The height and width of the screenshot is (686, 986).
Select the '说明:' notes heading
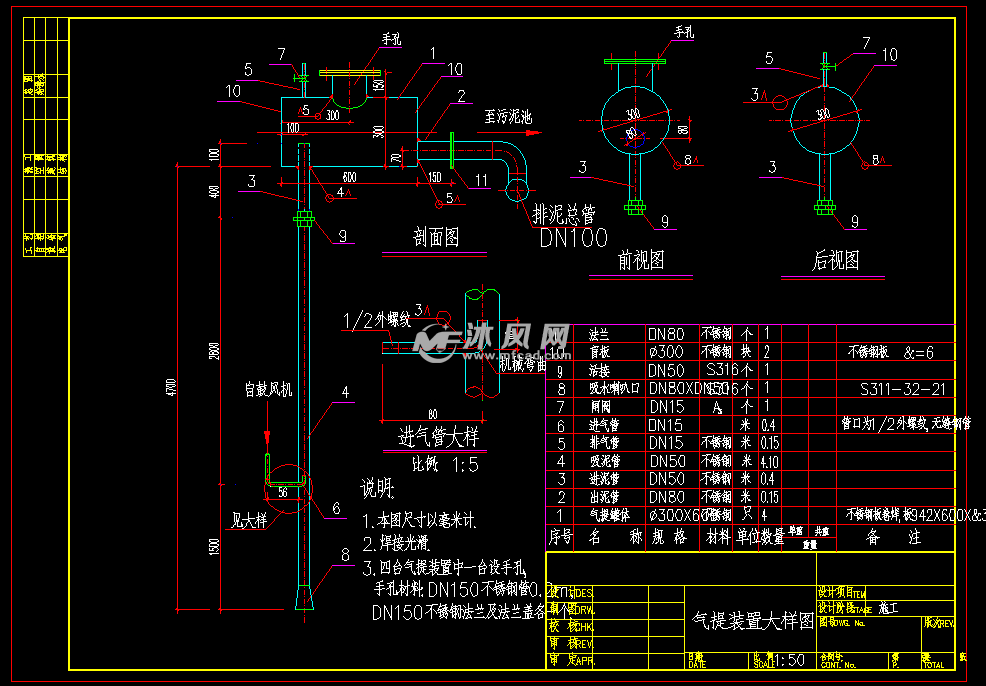[x=377, y=488]
